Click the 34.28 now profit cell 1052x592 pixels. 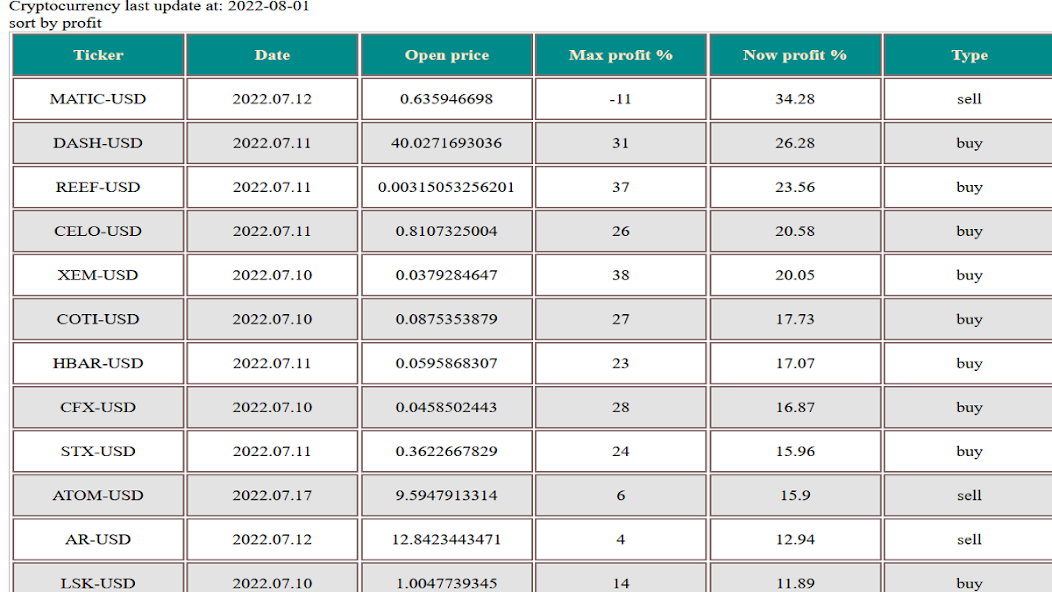[x=795, y=99]
